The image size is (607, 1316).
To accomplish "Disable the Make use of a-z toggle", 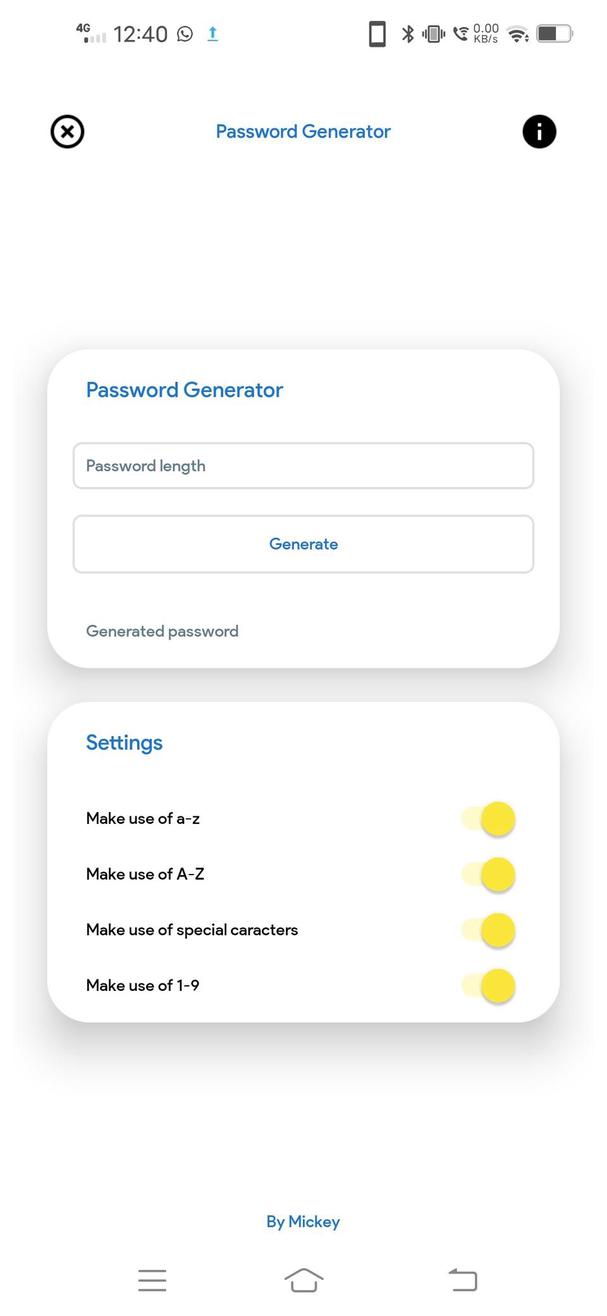I will (490, 818).
